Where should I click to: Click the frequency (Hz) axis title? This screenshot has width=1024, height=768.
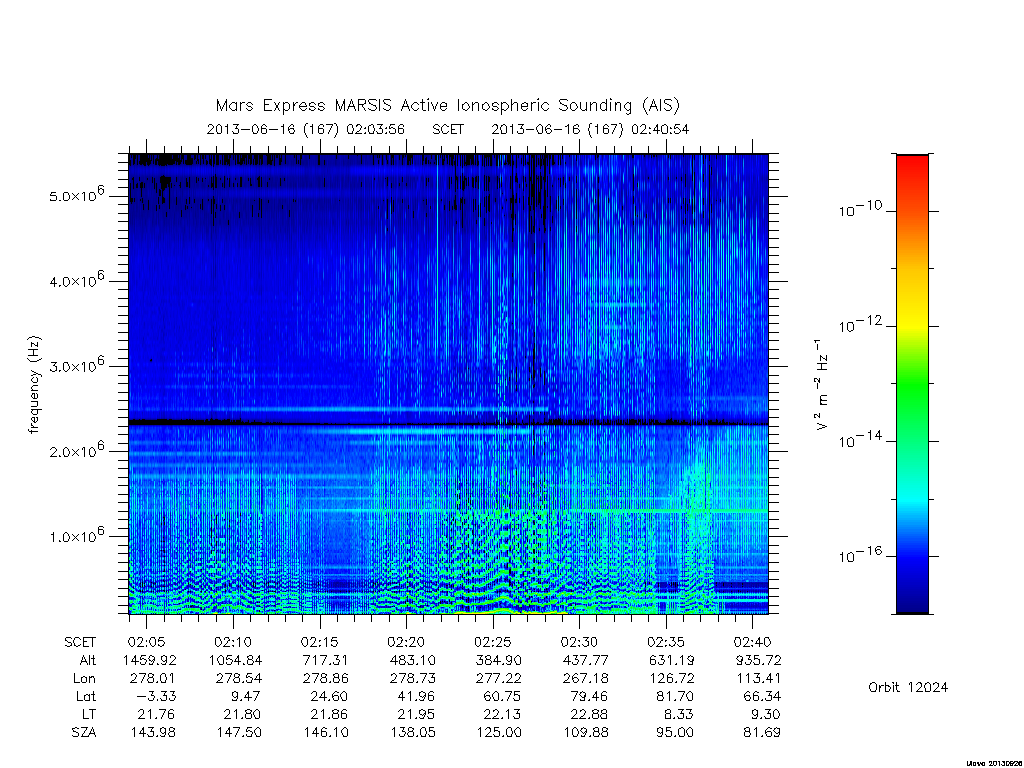click(x=34, y=385)
